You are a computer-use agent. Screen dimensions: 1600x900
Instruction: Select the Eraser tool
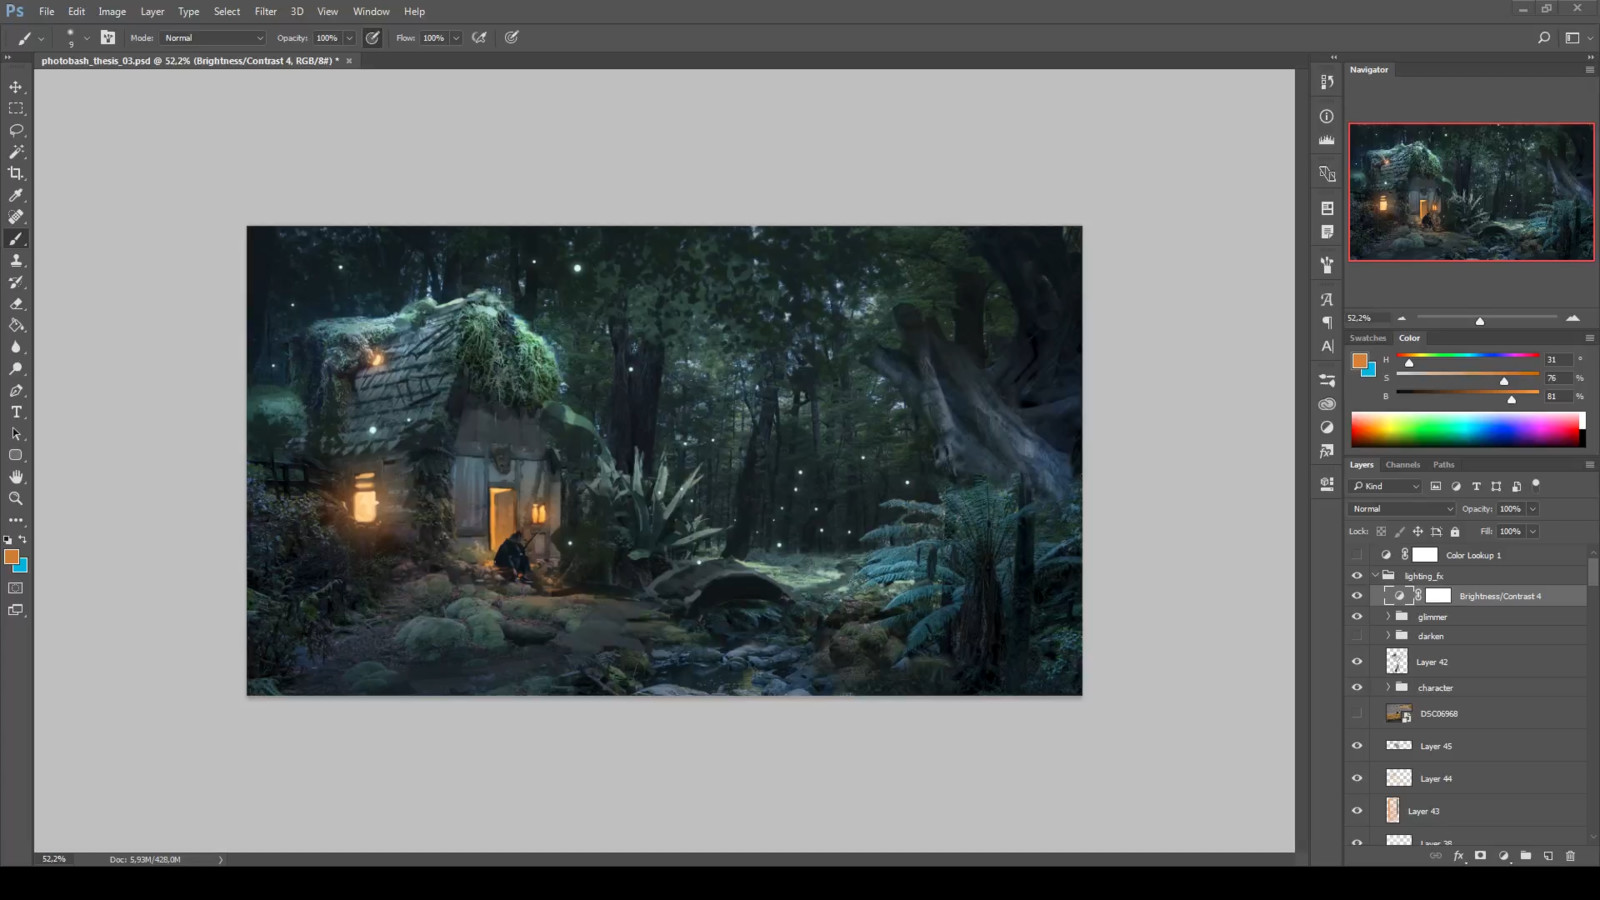click(16, 304)
